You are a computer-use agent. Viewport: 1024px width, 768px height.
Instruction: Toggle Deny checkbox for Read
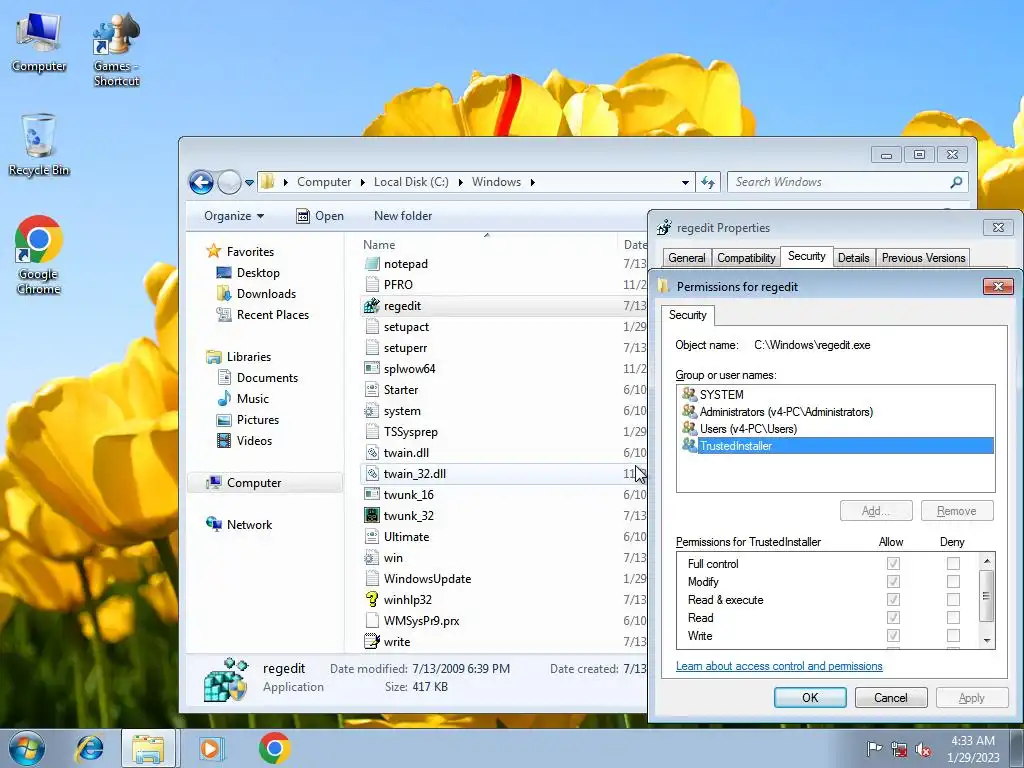coord(953,617)
